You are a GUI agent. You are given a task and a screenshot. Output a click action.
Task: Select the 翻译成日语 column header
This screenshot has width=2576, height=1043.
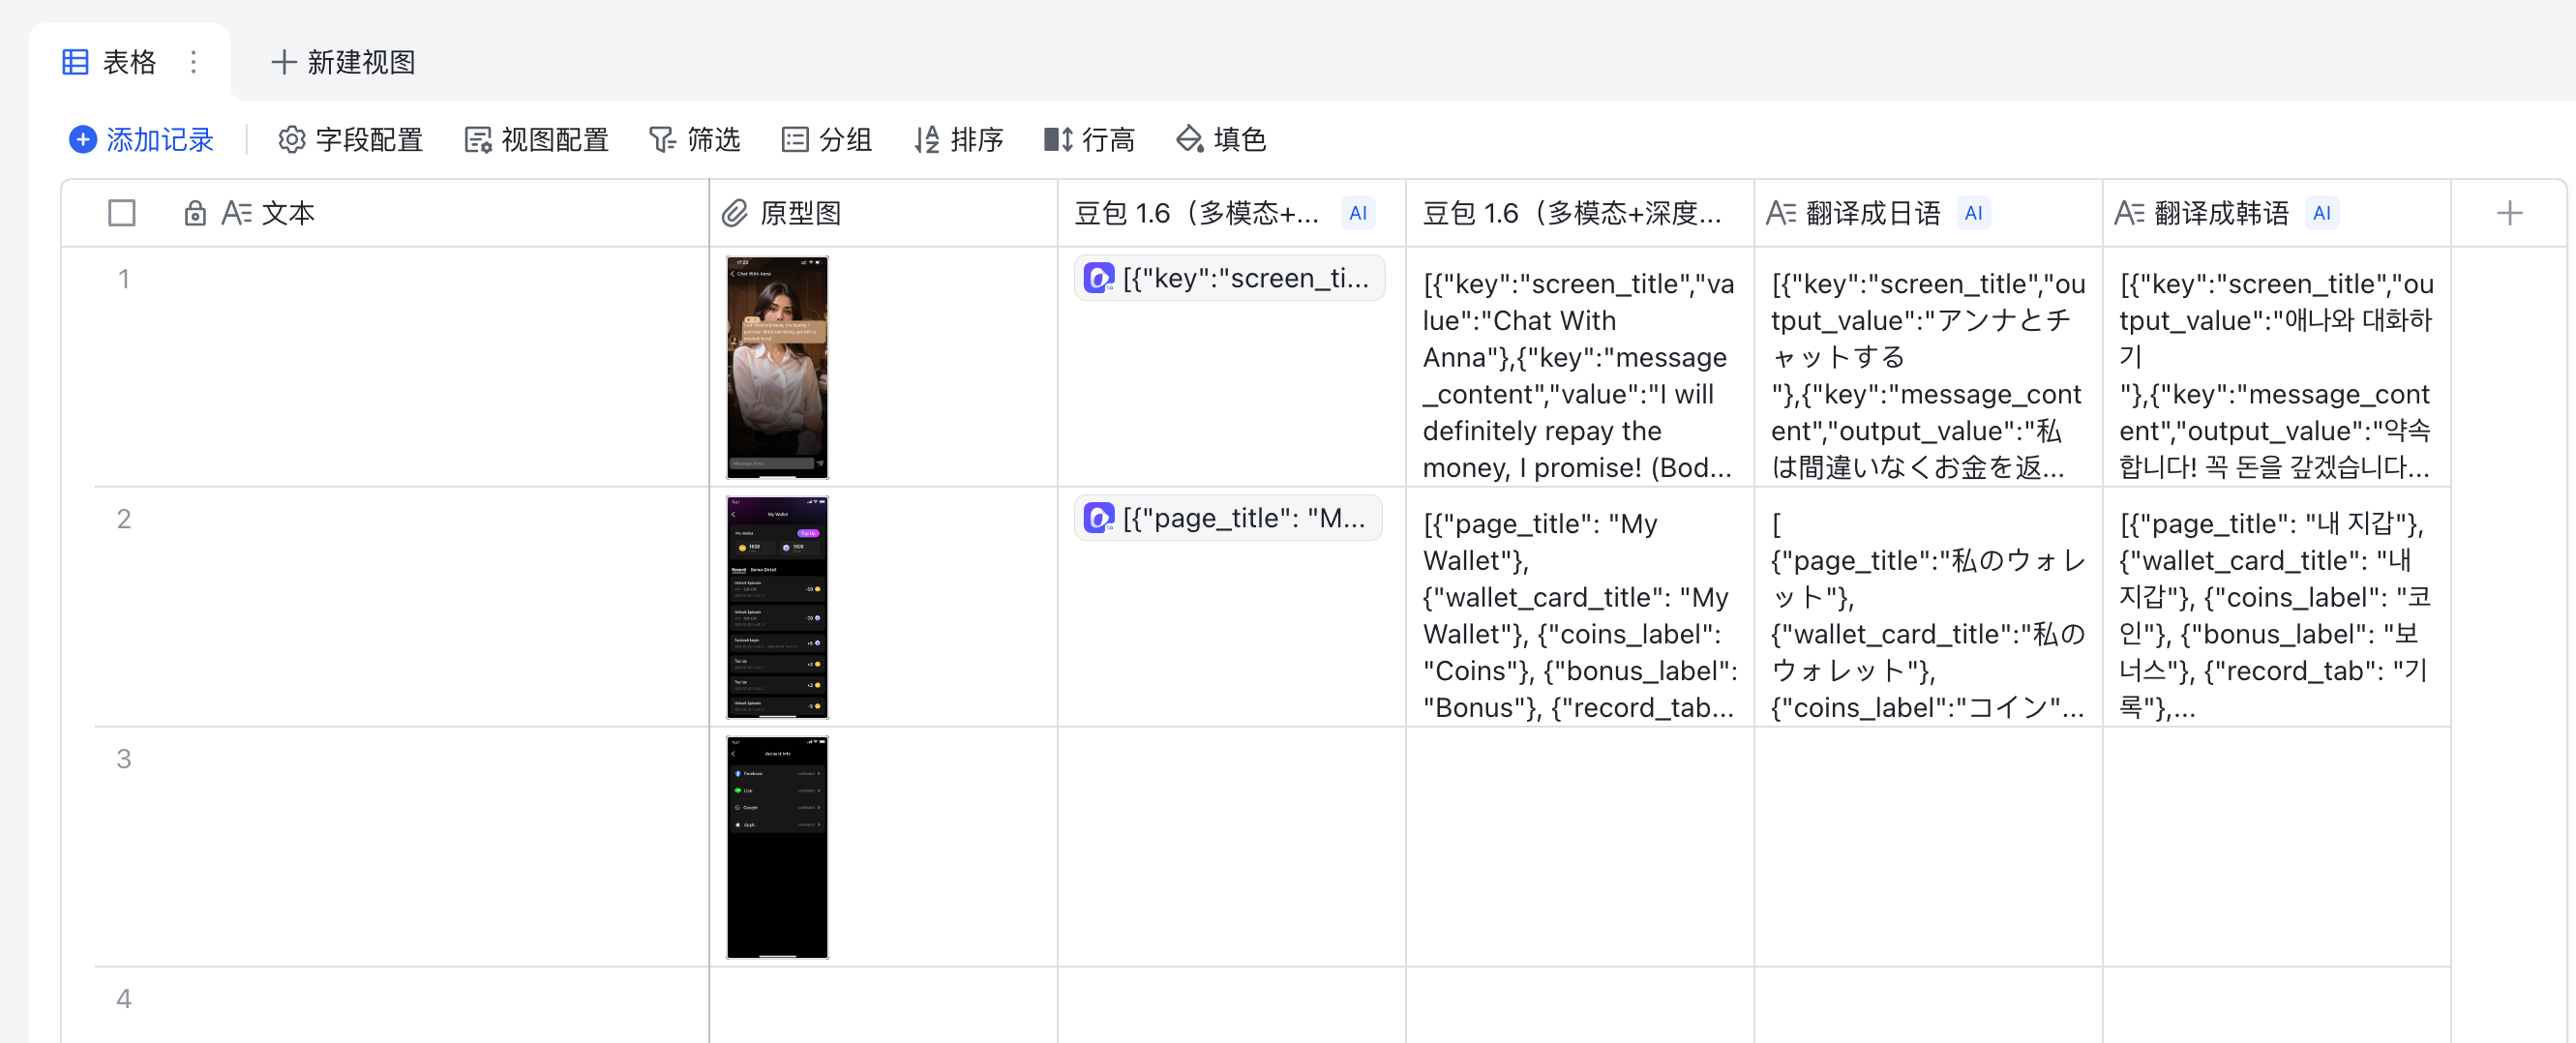point(1927,213)
